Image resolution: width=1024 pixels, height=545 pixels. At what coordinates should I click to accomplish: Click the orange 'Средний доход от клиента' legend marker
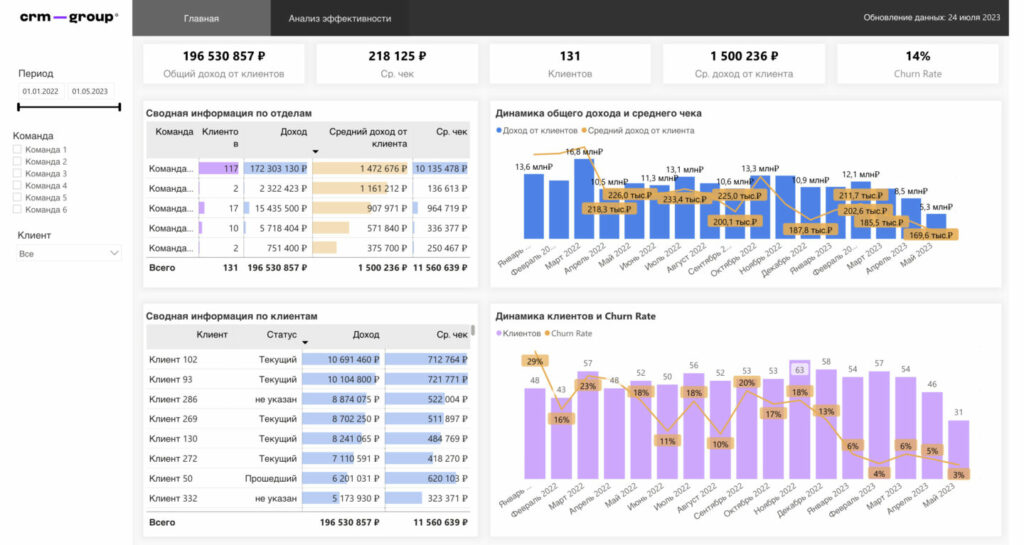coord(584,131)
